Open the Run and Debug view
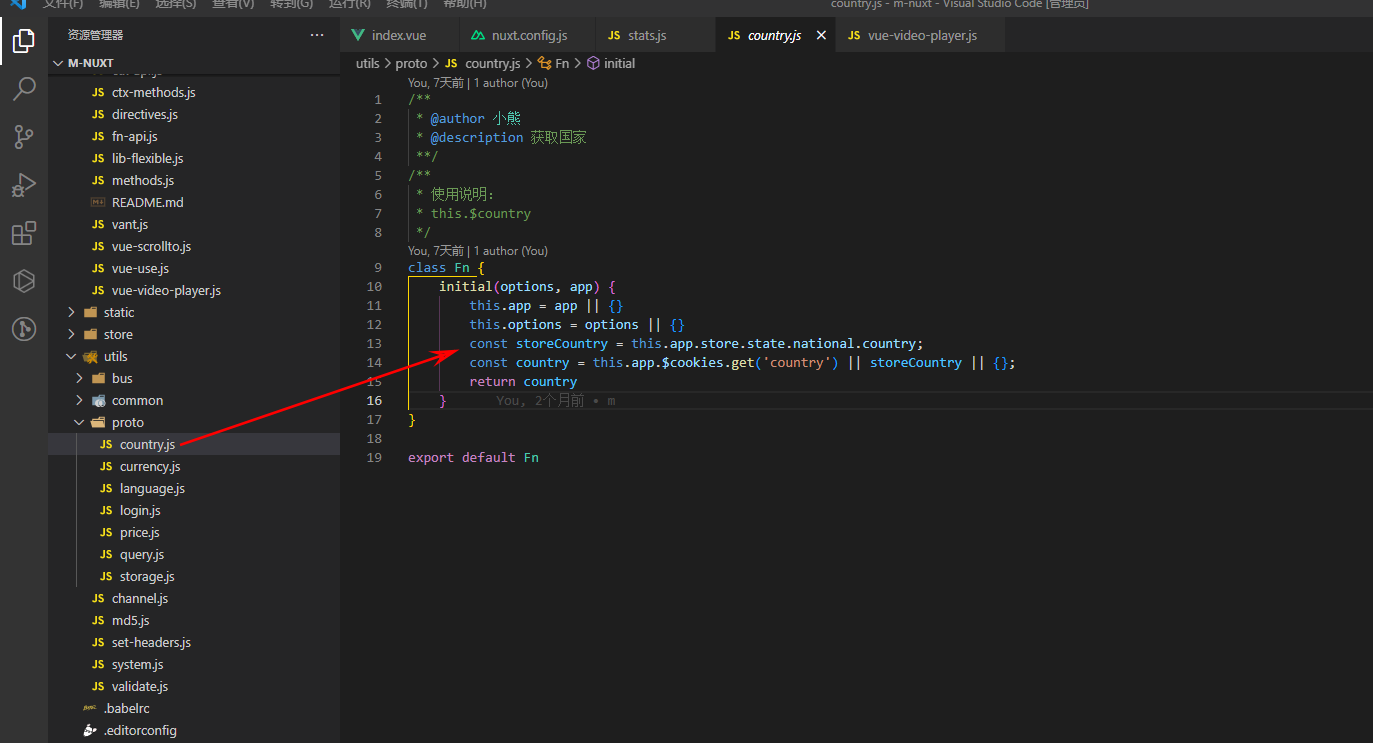The height and width of the screenshot is (743, 1373). click(23, 185)
